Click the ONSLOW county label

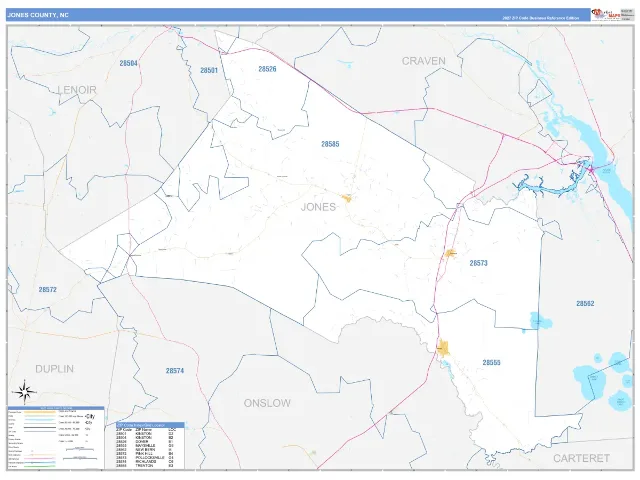[267, 403]
